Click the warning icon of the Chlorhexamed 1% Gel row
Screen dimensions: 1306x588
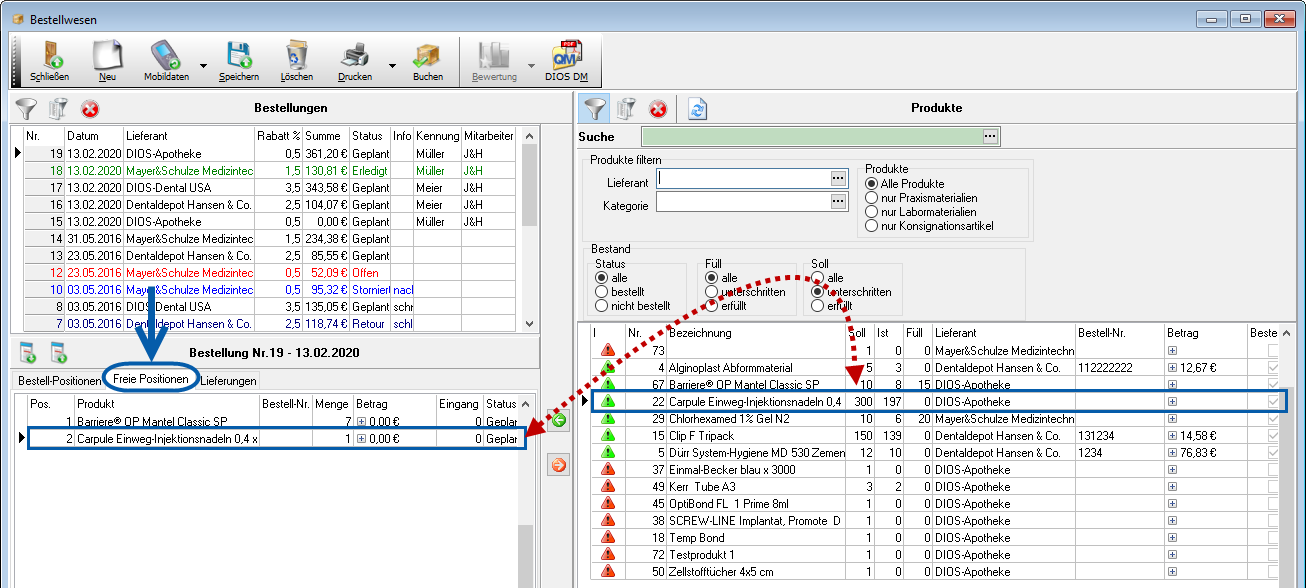[x=607, y=419]
